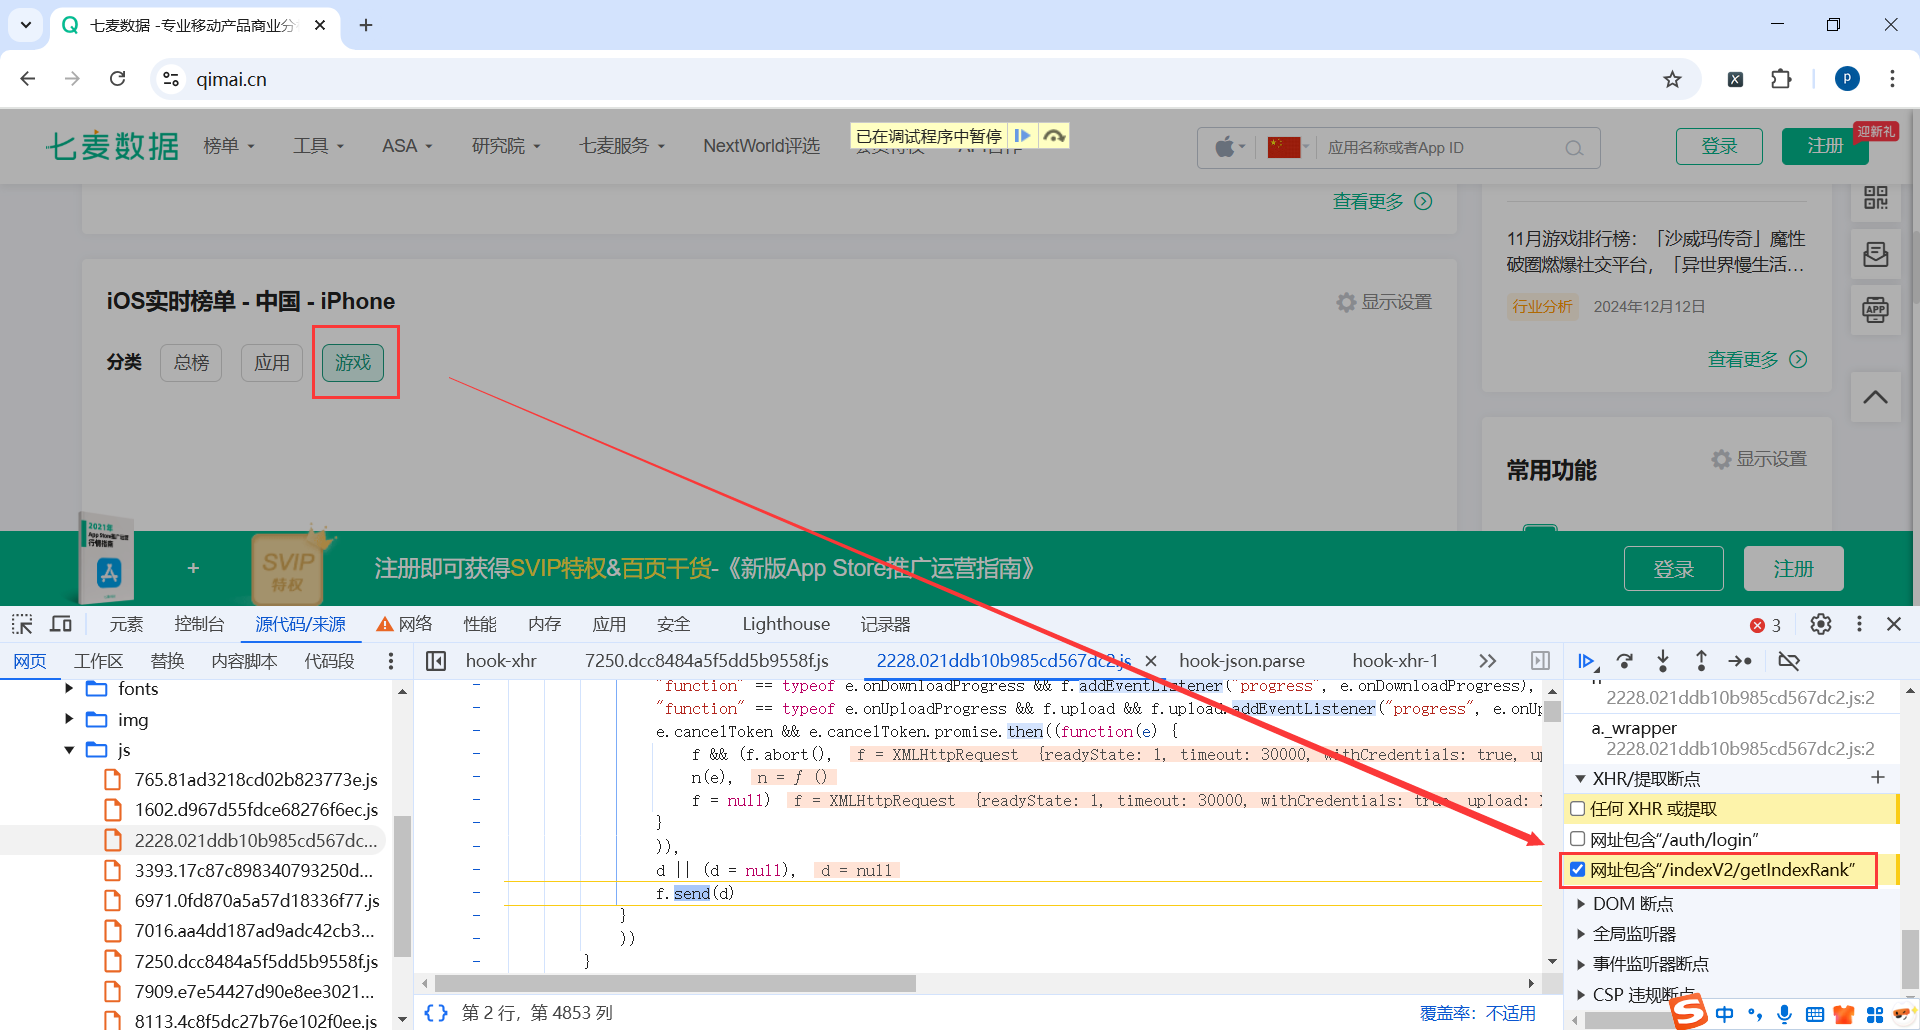Hide the Sources navigator sidebar
Viewport: 1920px width, 1030px height.
436,661
